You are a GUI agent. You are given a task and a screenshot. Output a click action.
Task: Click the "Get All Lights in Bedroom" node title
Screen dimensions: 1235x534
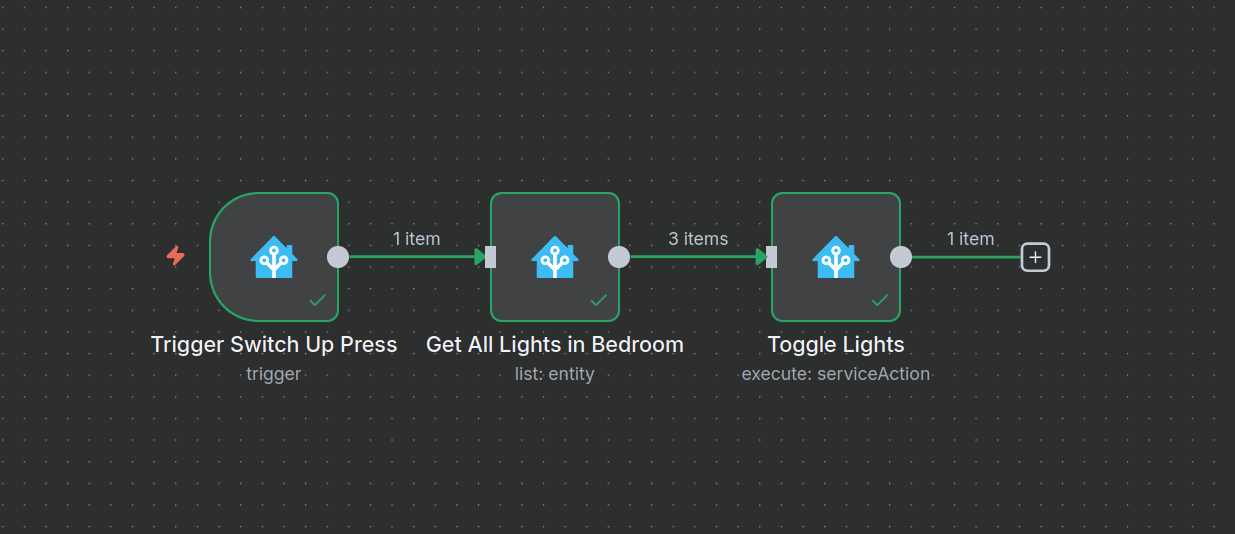click(x=555, y=345)
